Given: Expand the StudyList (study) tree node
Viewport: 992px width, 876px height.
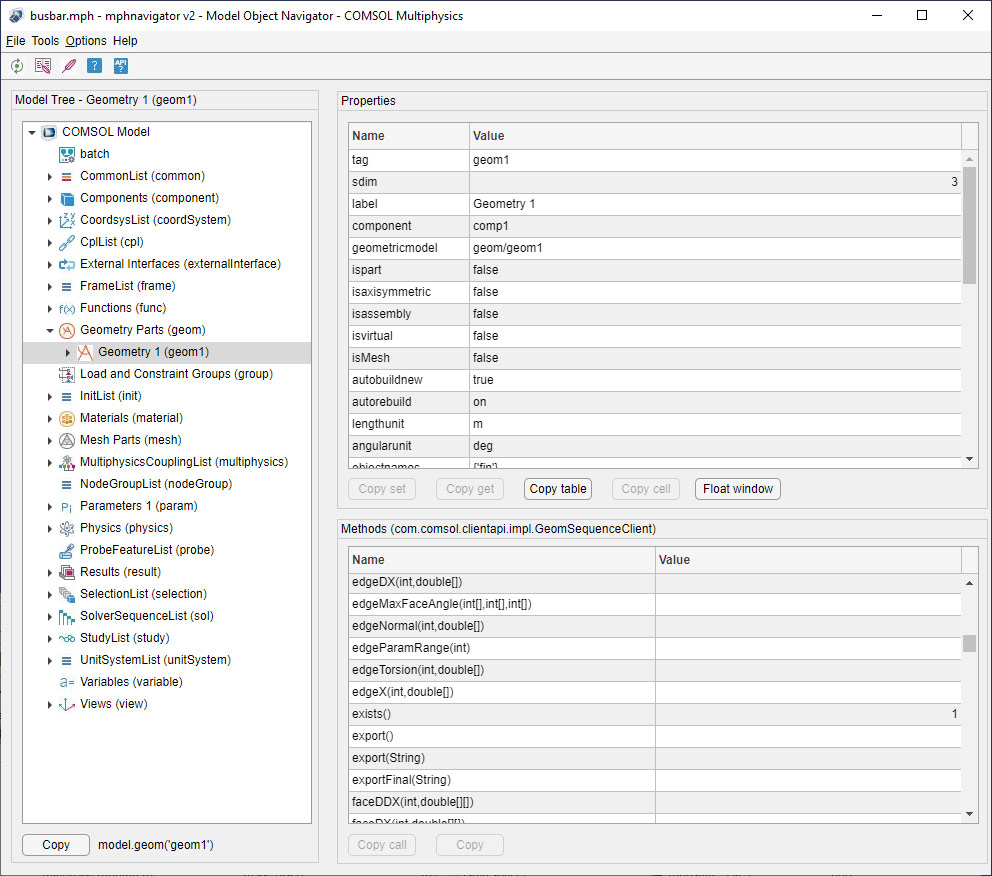Looking at the screenshot, I should pos(48,637).
